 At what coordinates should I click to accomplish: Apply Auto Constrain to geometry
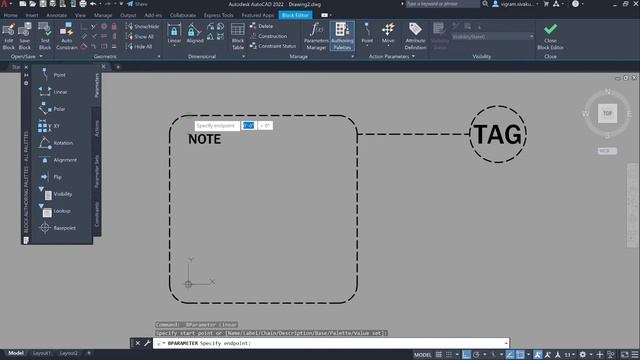click(67, 36)
